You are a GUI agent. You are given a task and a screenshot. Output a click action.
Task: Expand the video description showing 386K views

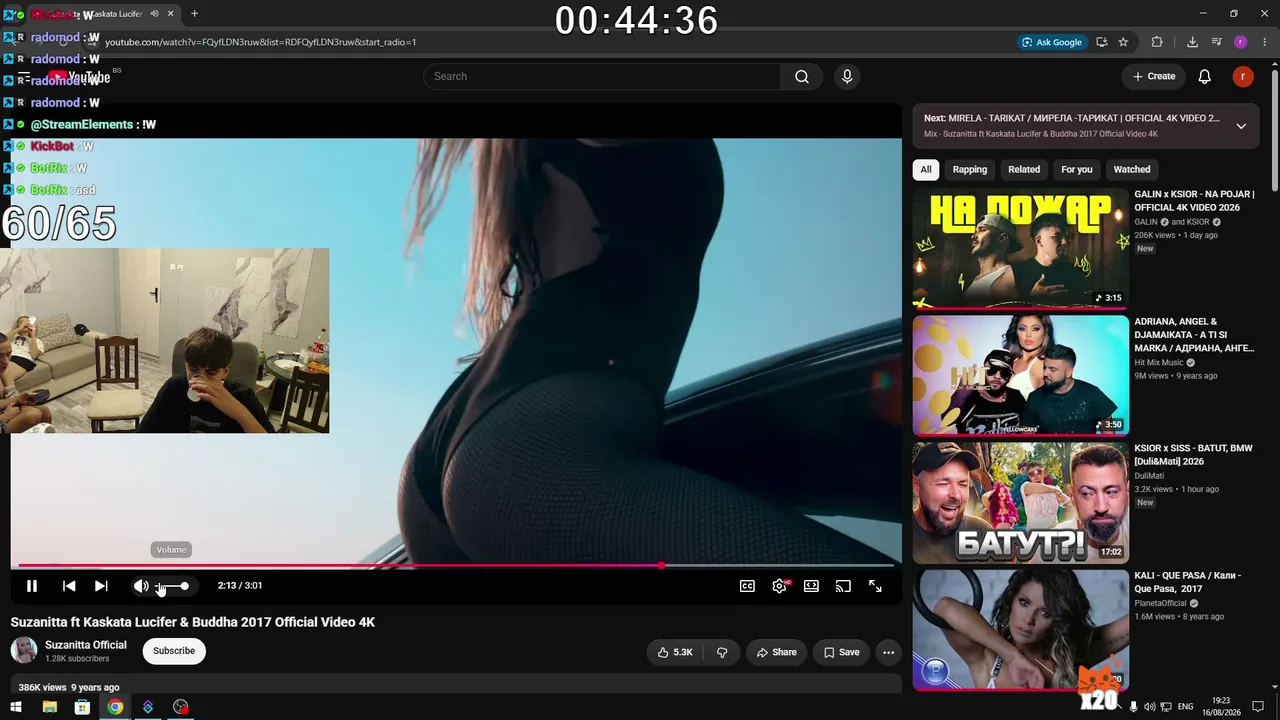pyautogui.click(x=456, y=687)
